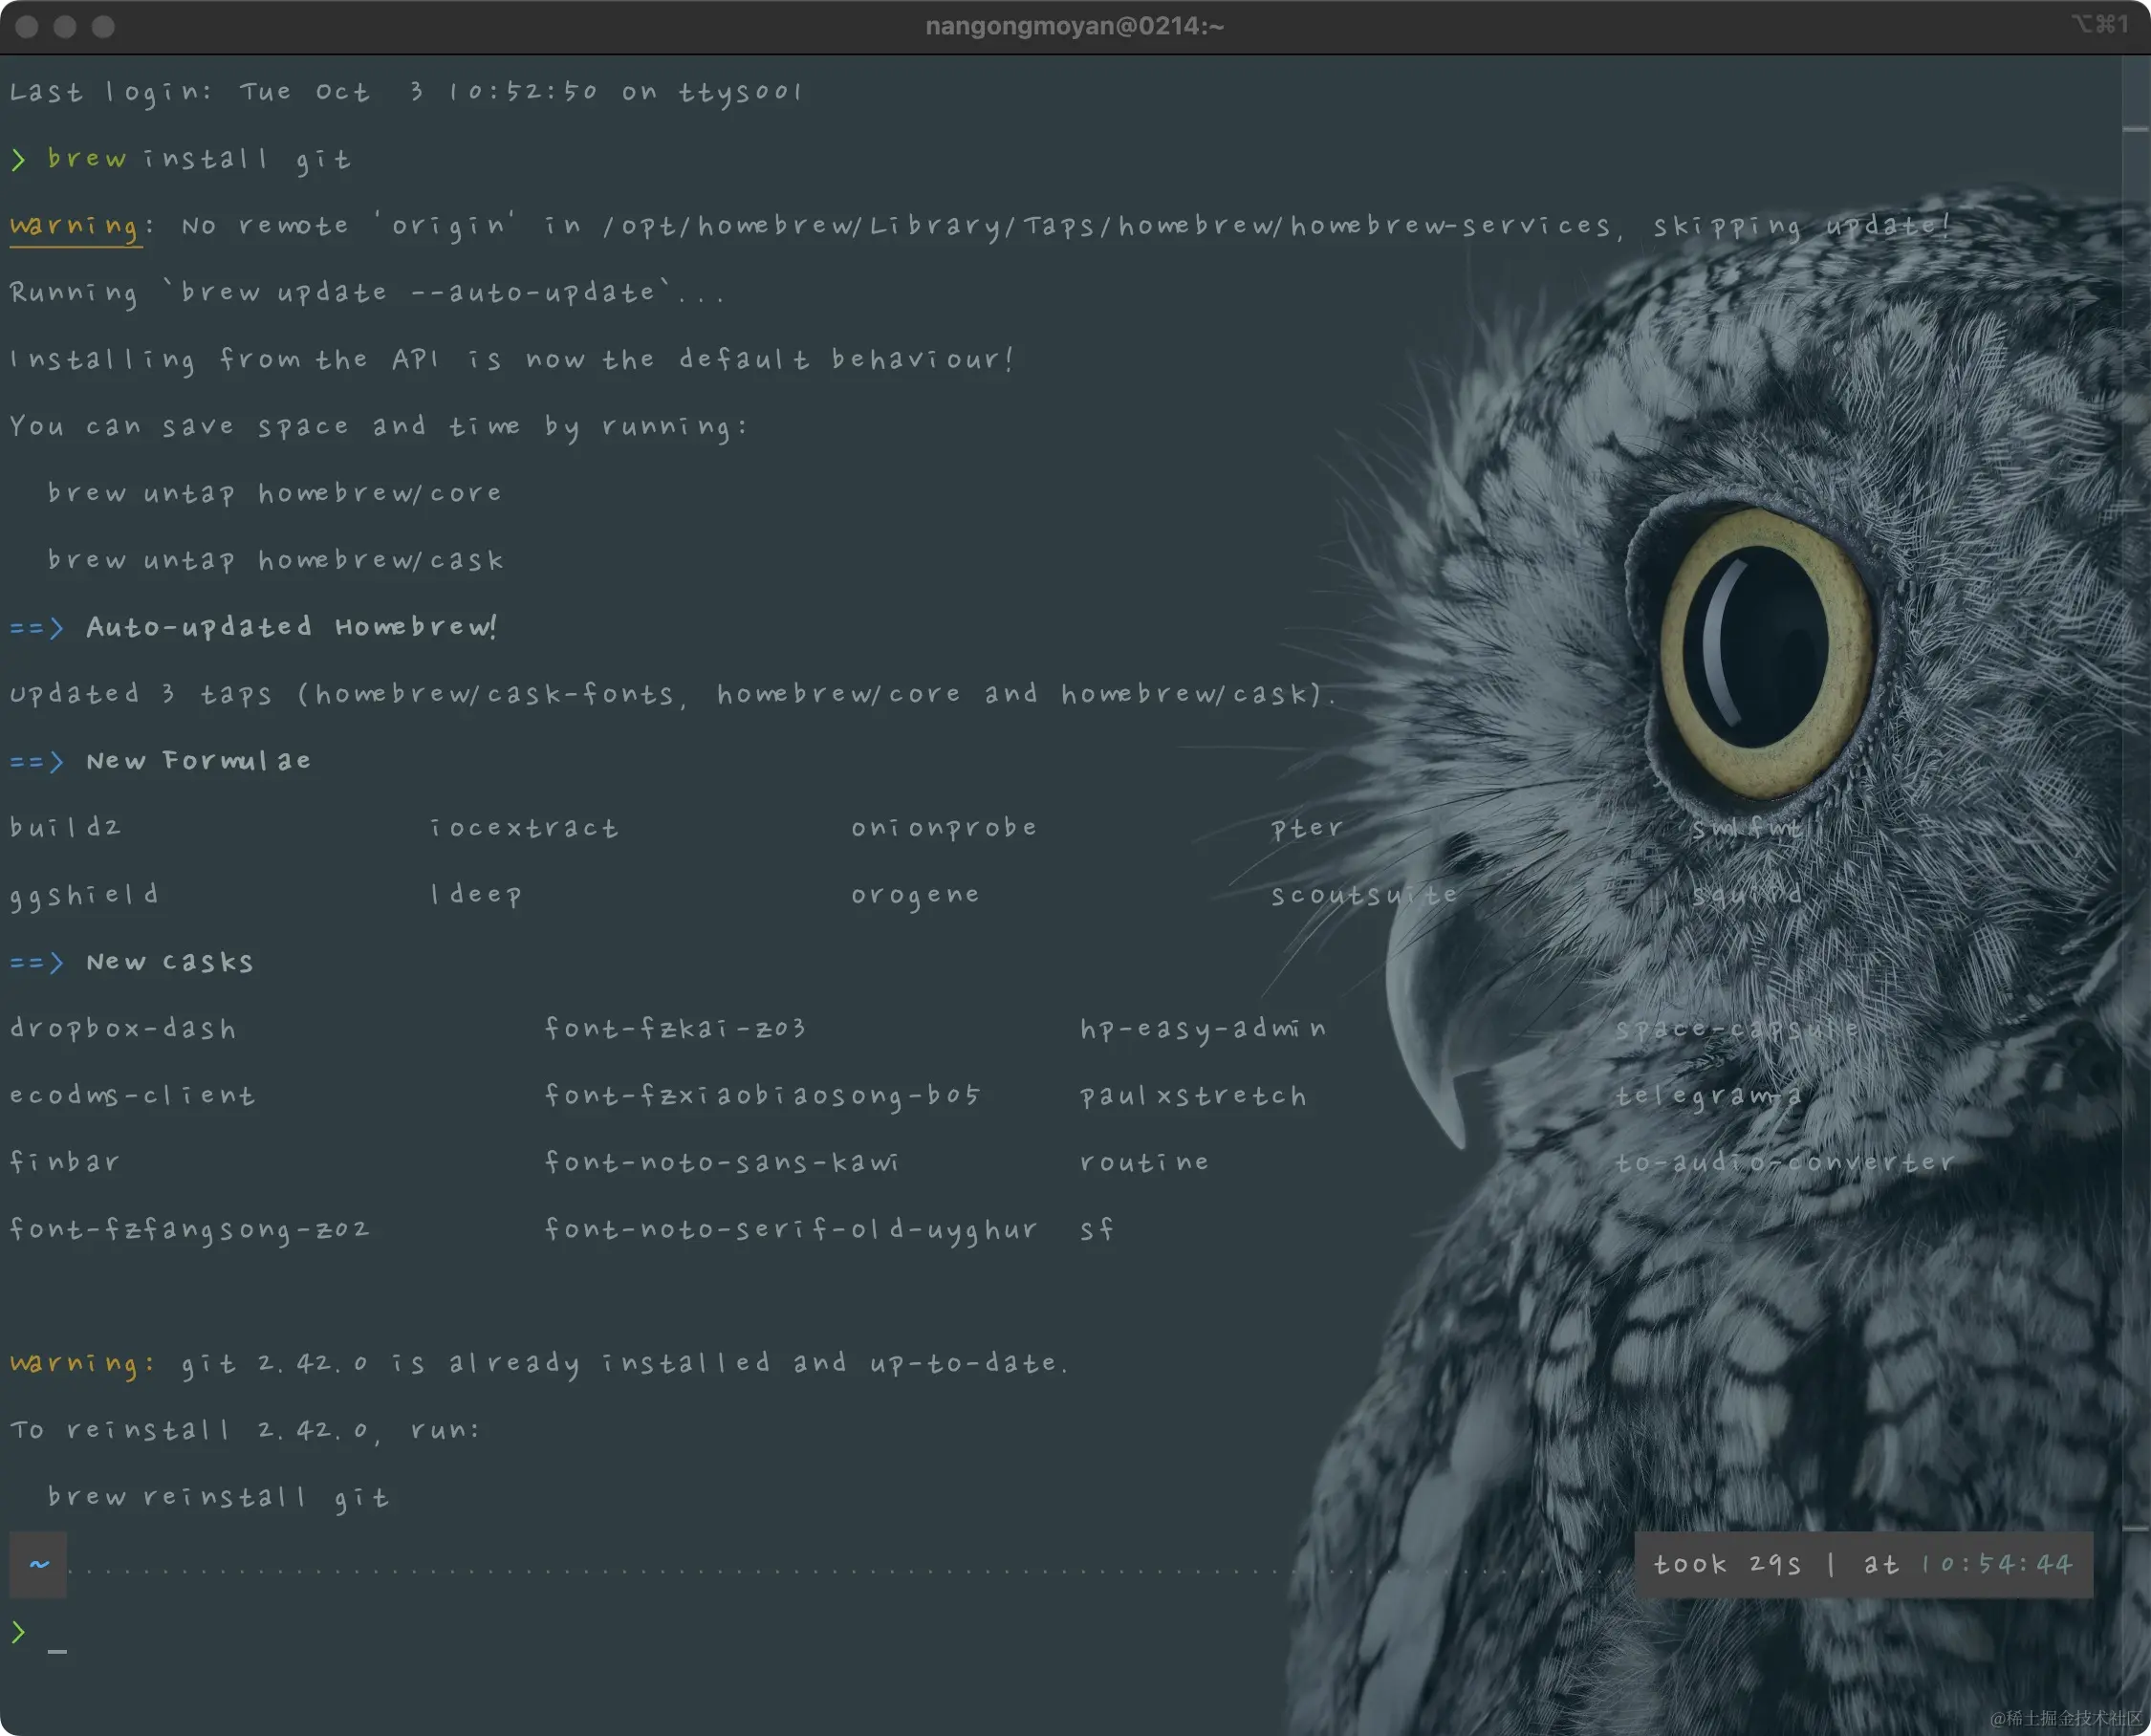Click 'You can save space and time' line
This screenshot has height=1736, width=2151.
[378, 426]
